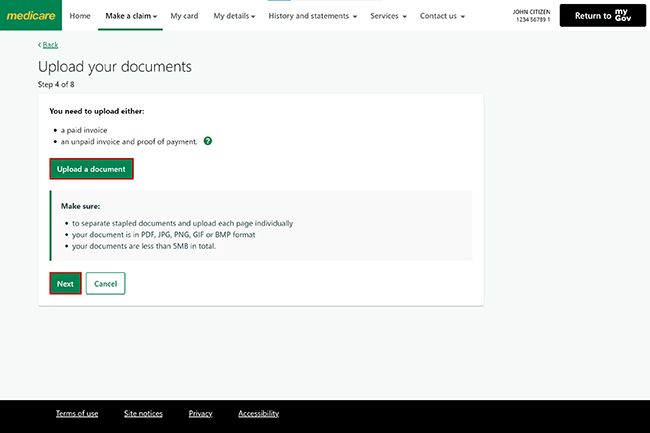Open the My card menu item

click(184, 16)
